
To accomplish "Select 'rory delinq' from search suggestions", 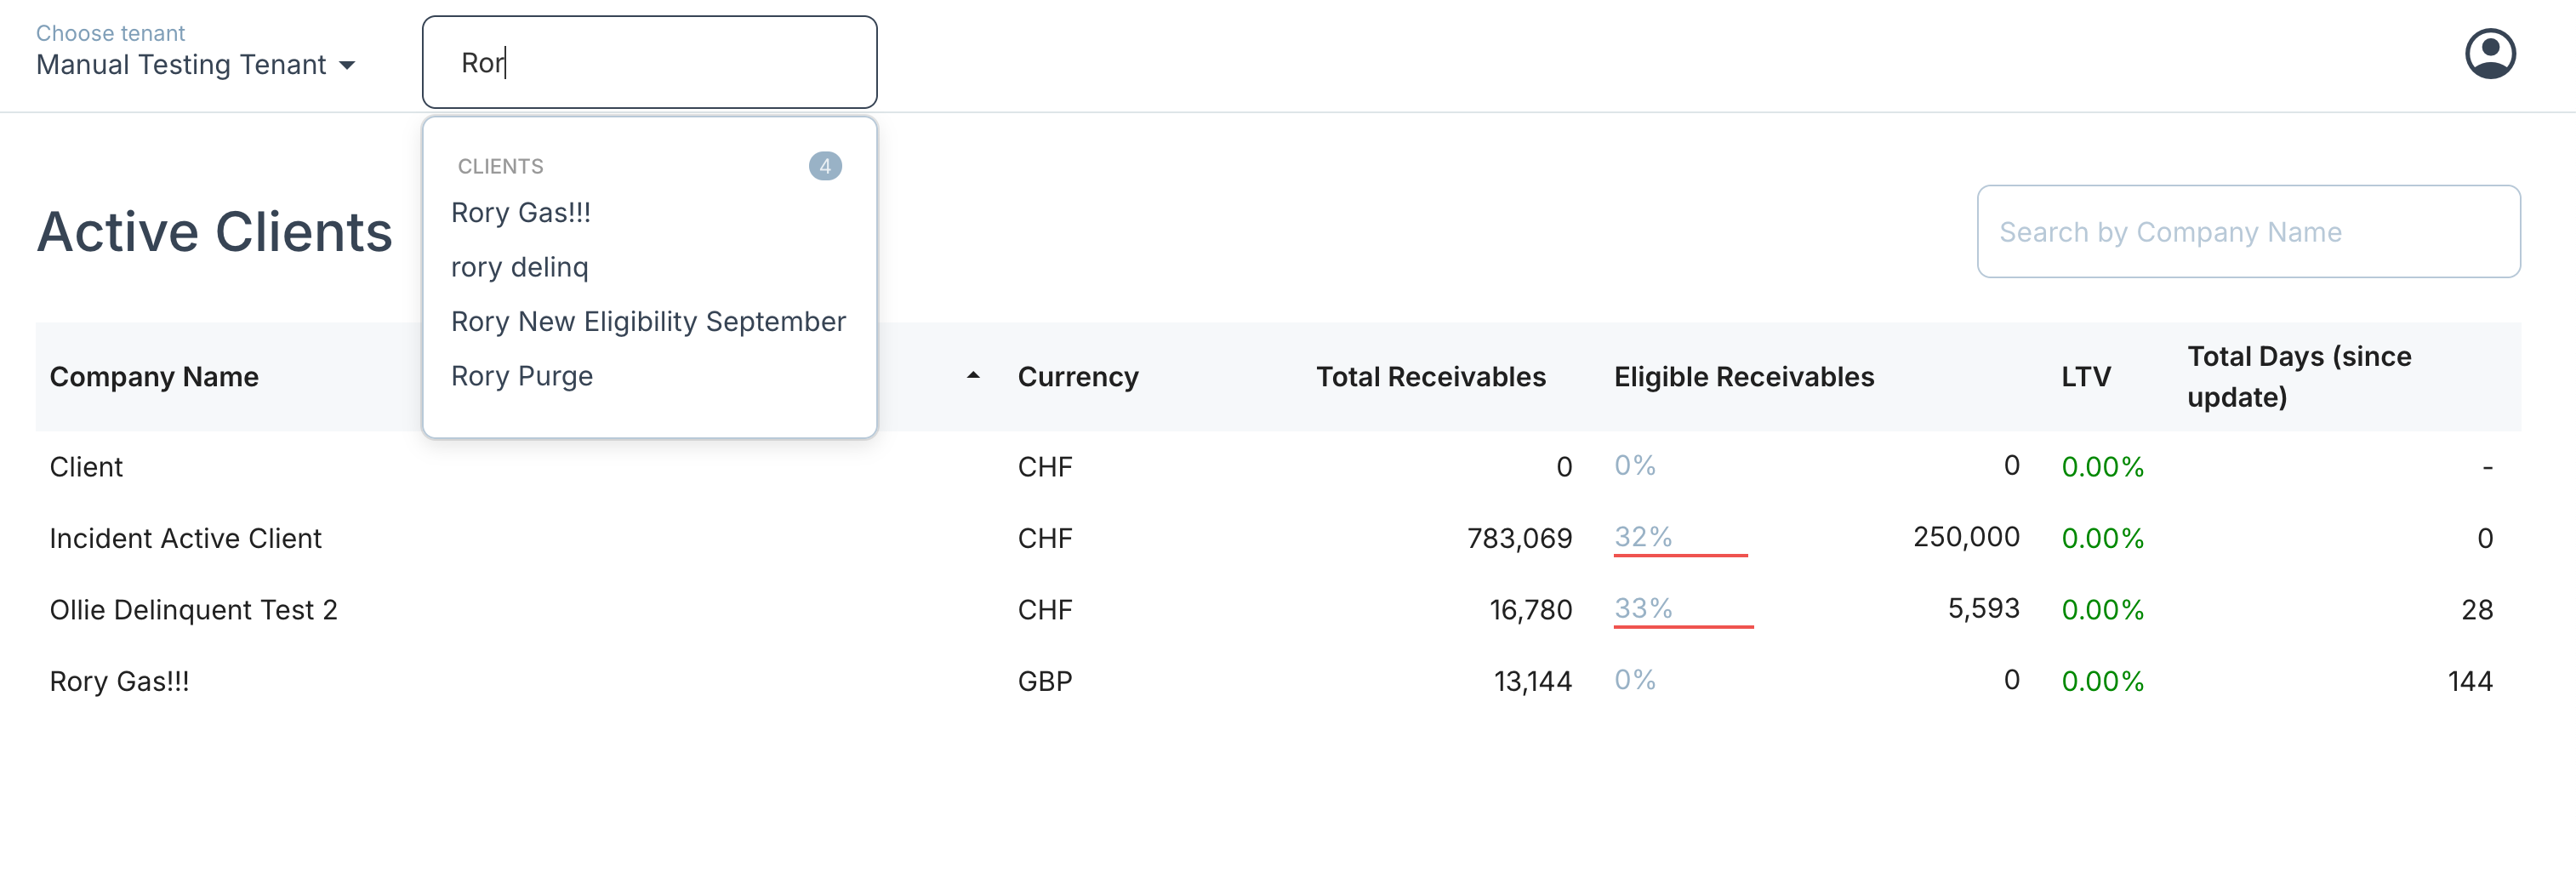I will (x=520, y=267).
